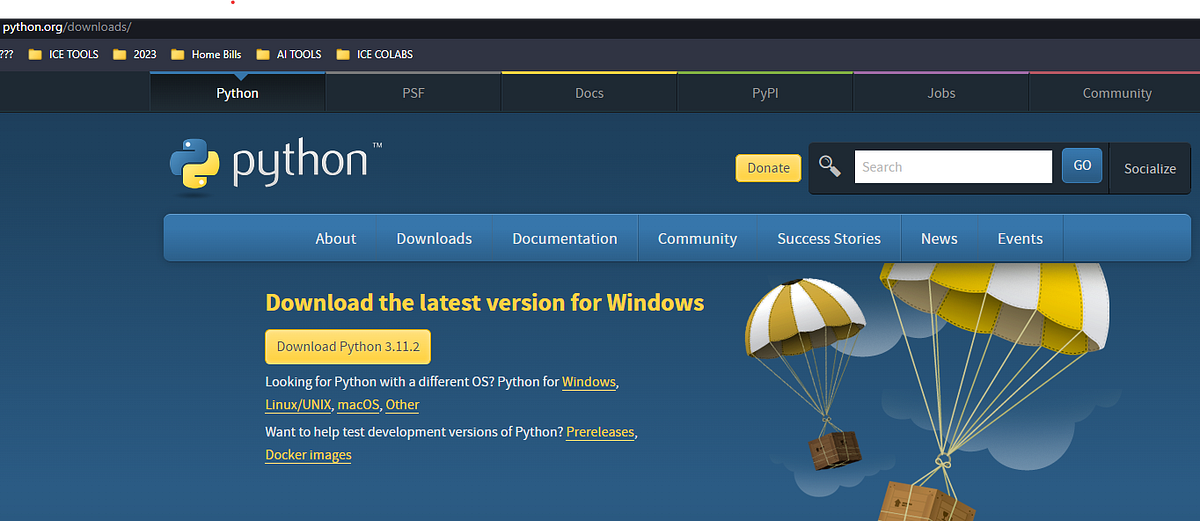The width and height of the screenshot is (1200, 521).
Task: Switch to the PyPI top tab
Action: pos(765,93)
